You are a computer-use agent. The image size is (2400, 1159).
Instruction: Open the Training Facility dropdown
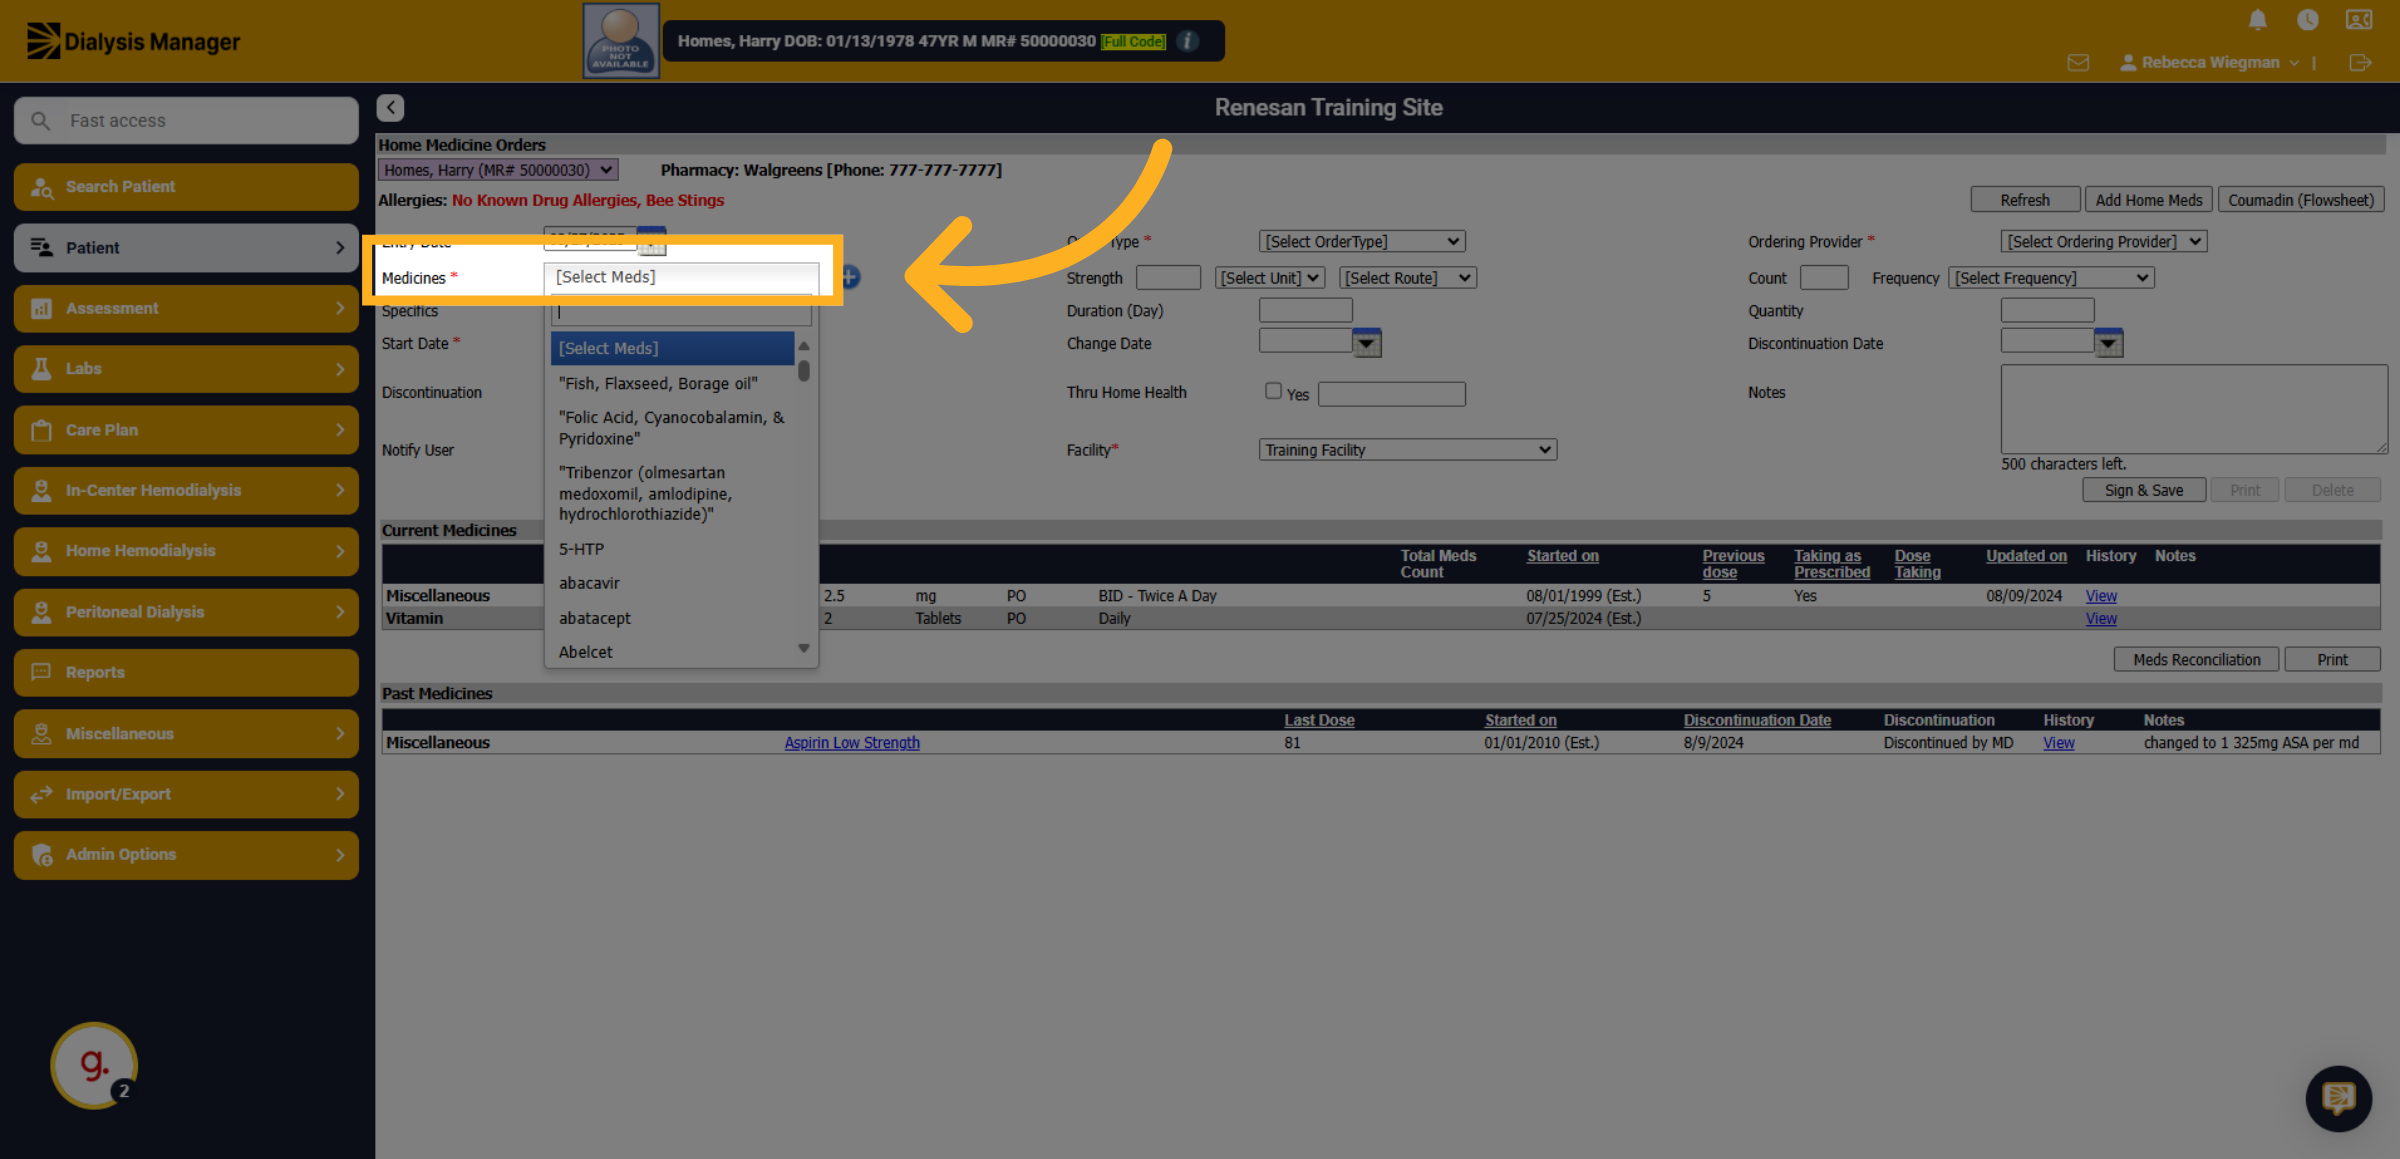(x=1407, y=450)
